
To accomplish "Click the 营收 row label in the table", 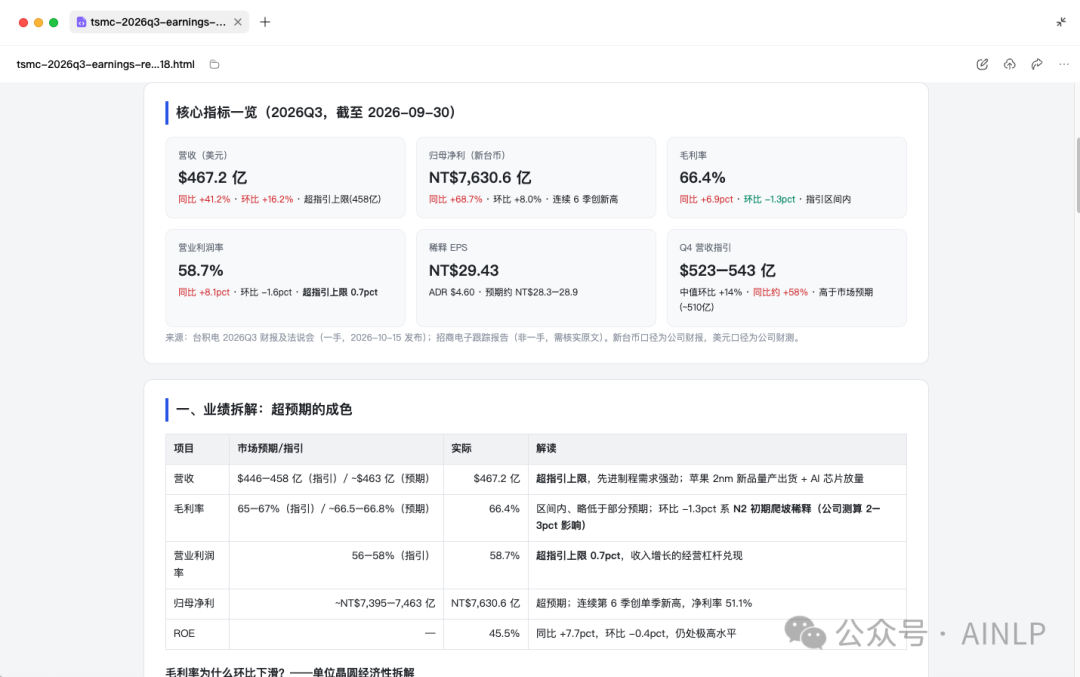I will click(x=184, y=479).
